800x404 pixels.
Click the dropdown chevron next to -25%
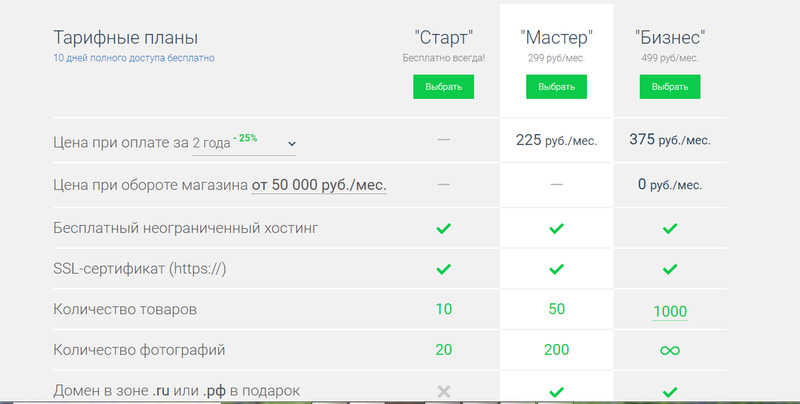pos(291,144)
